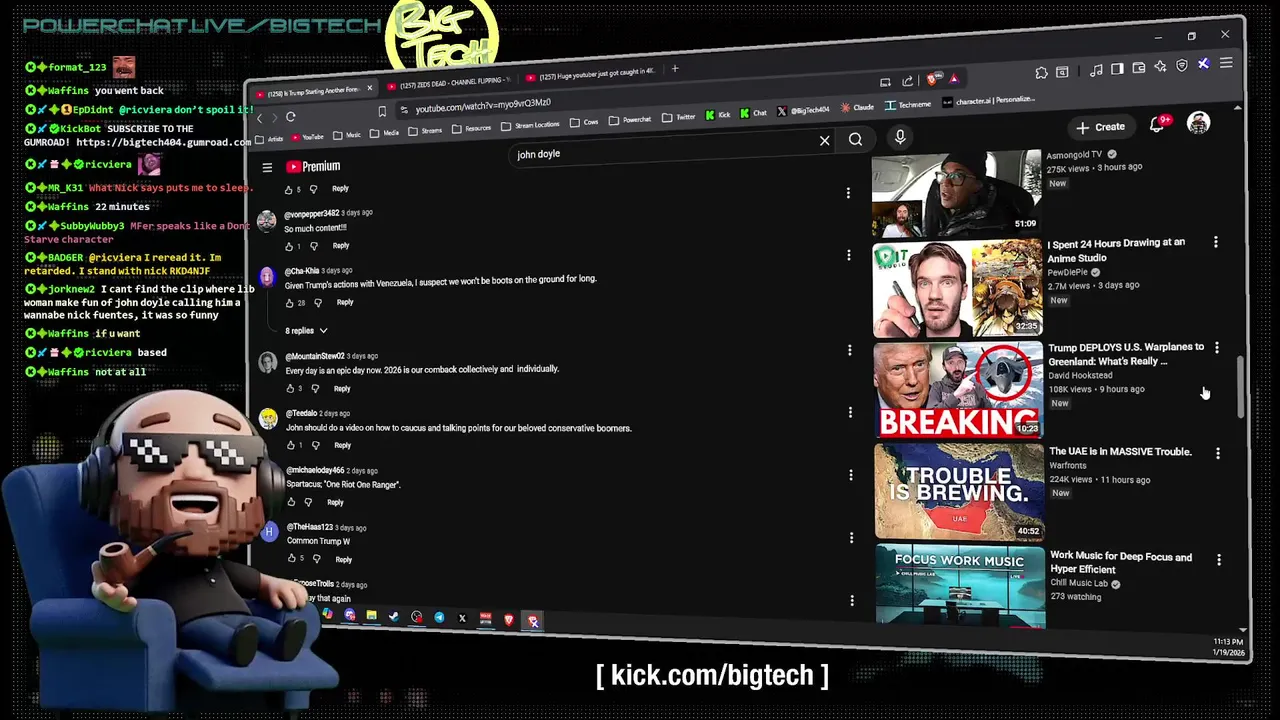
Task: Open the @TheHaas123 commenter profile
Action: 310,527
